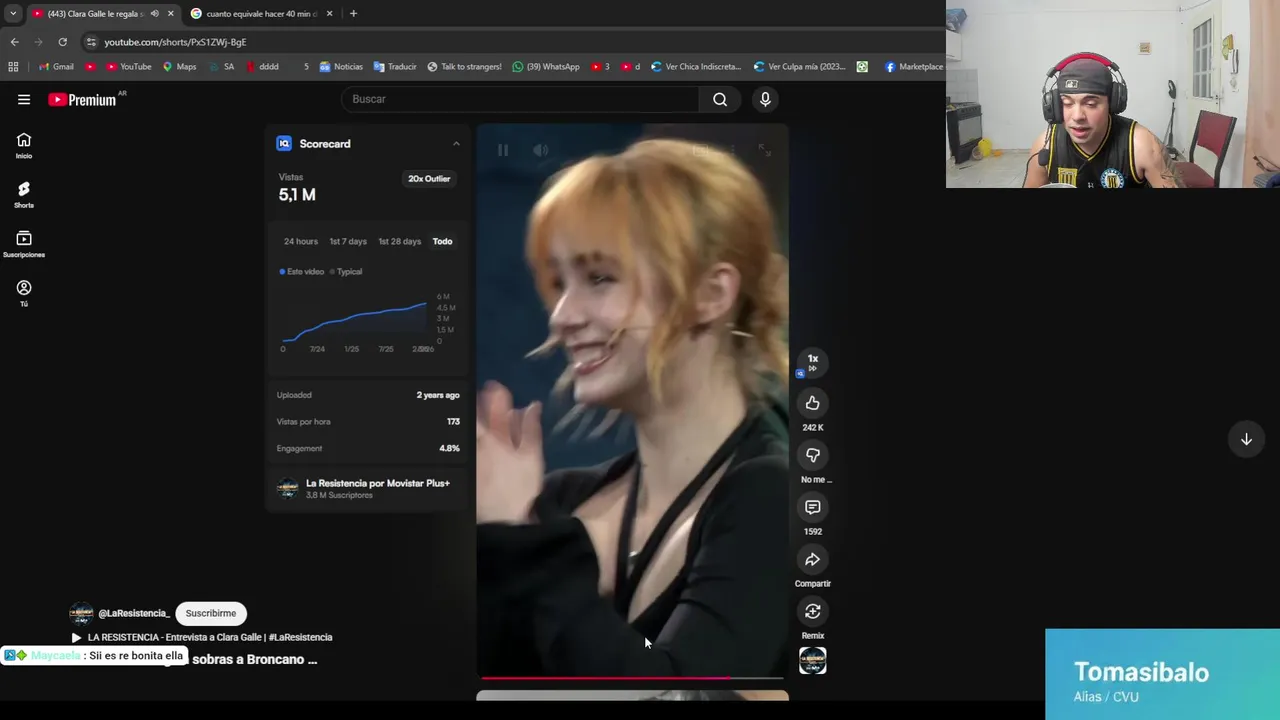
Task: Click the Engagement 4.8% value
Action: pyautogui.click(x=449, y=448)
